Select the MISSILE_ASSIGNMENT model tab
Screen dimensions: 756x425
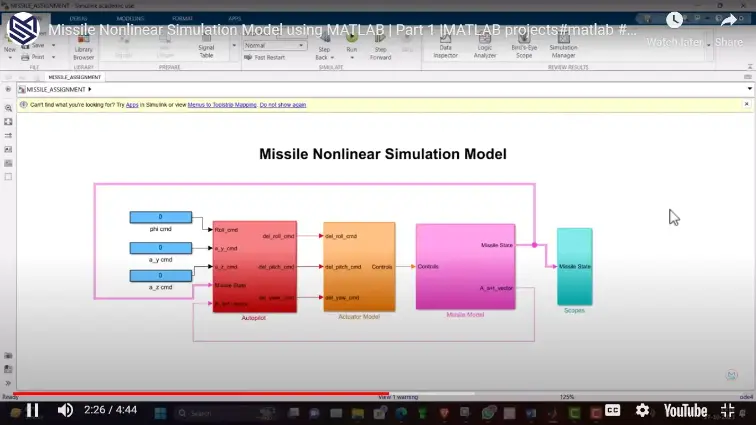(x=76, y=76)
